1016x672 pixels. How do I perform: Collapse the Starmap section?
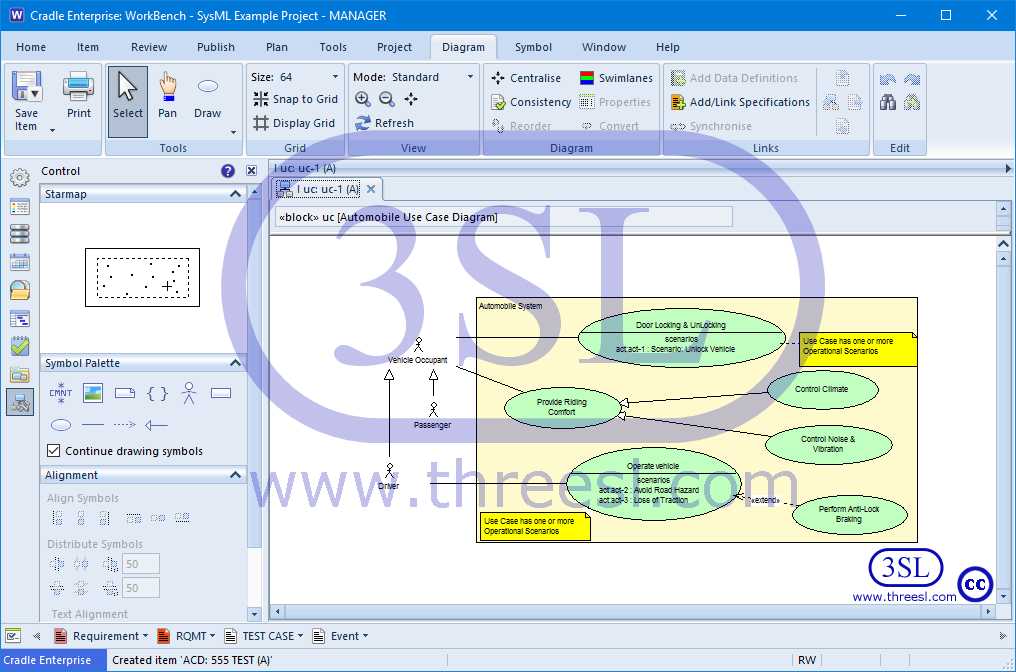(235, 194)
